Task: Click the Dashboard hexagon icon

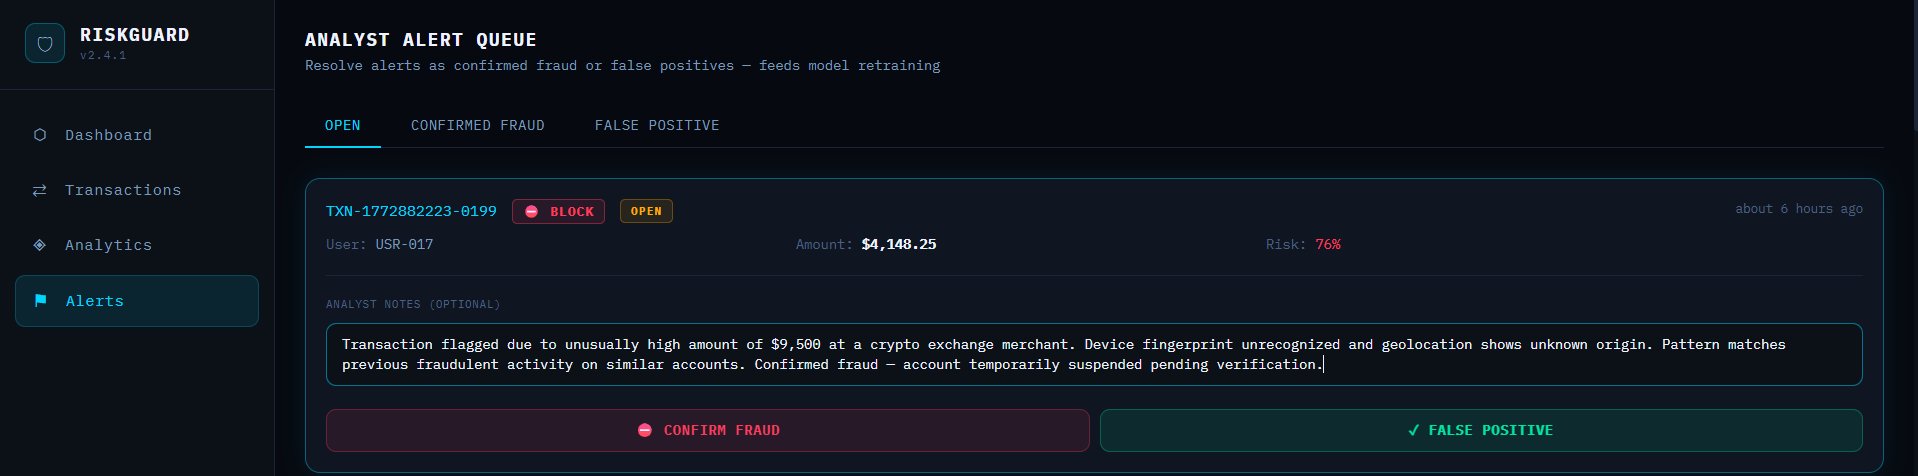Action: click(40, 135)
